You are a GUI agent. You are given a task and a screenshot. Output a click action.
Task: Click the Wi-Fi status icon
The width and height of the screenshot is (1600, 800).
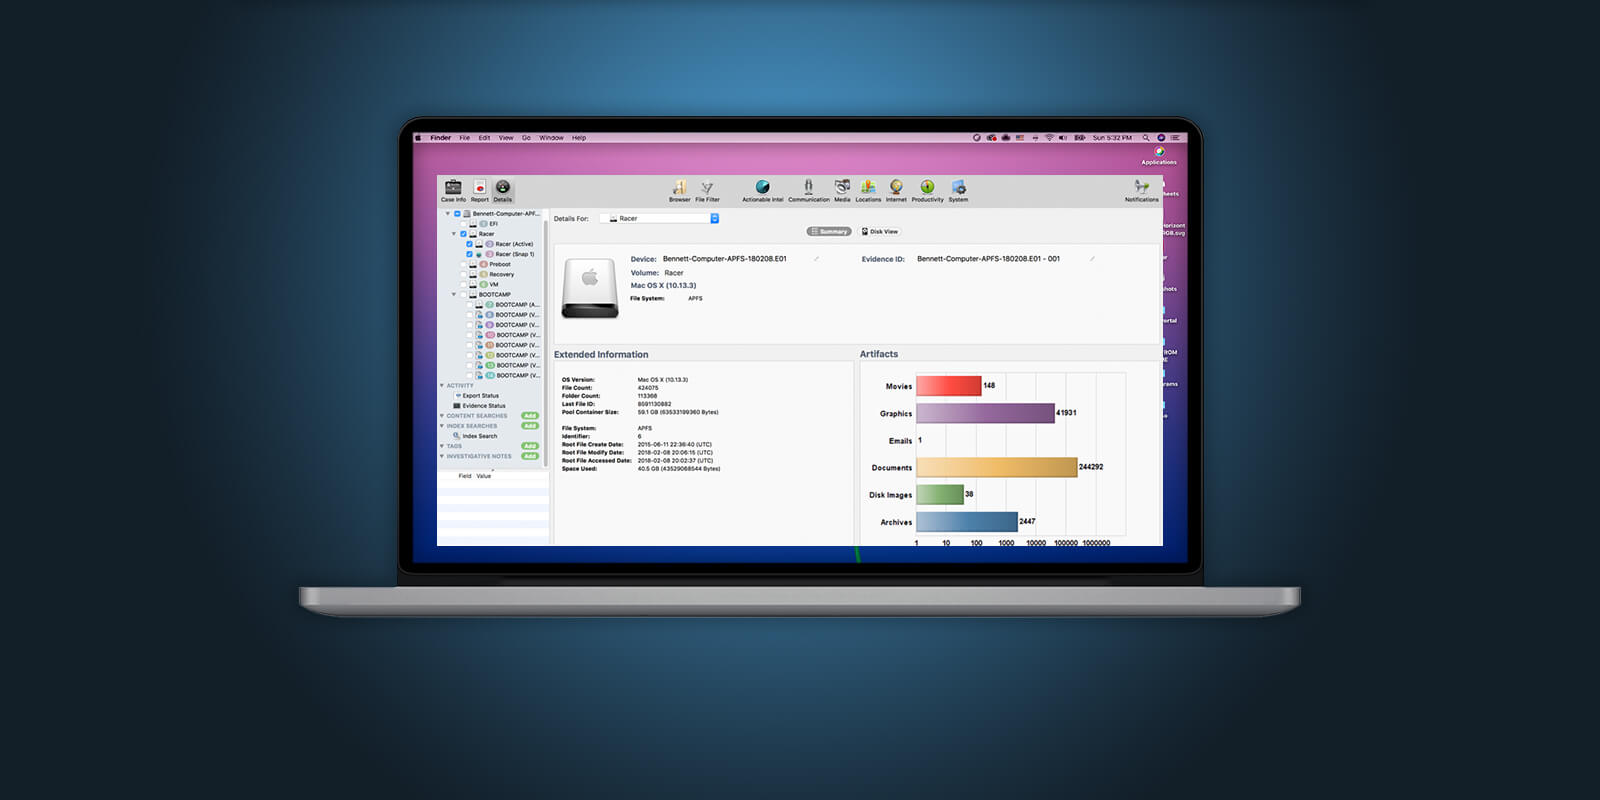(x=1049, y=138)
